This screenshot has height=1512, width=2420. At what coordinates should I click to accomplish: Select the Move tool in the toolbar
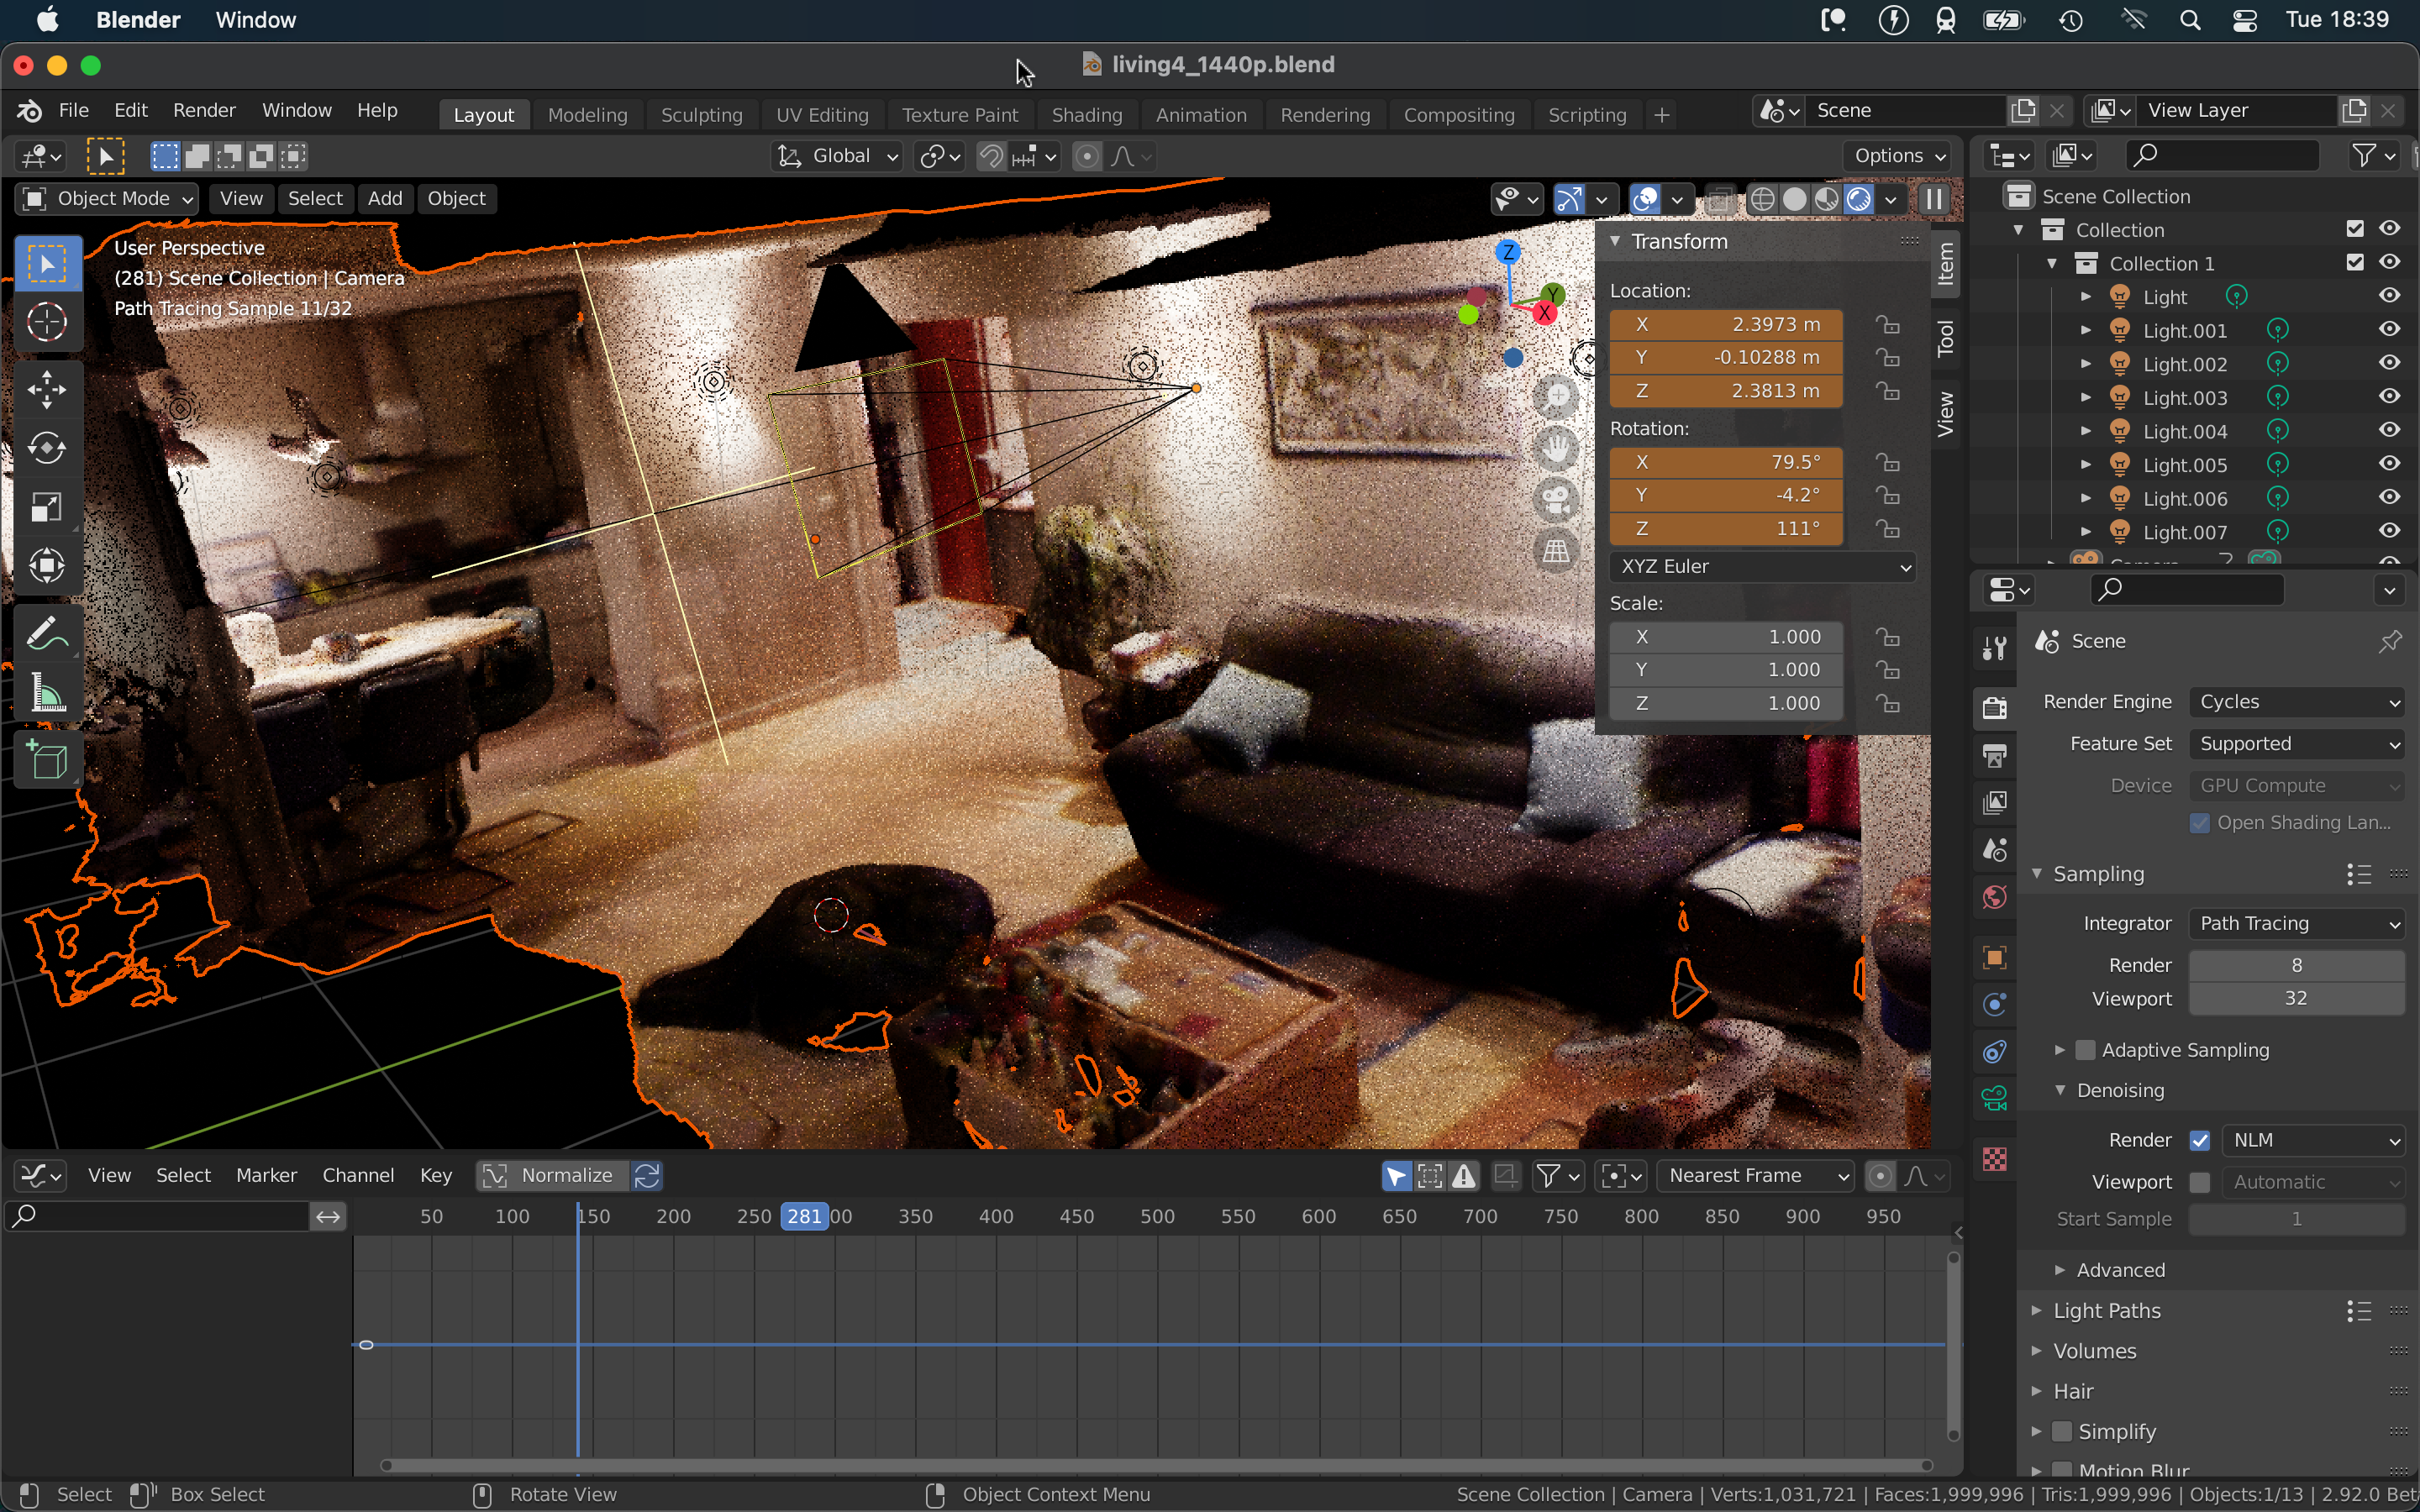[46, 389]
